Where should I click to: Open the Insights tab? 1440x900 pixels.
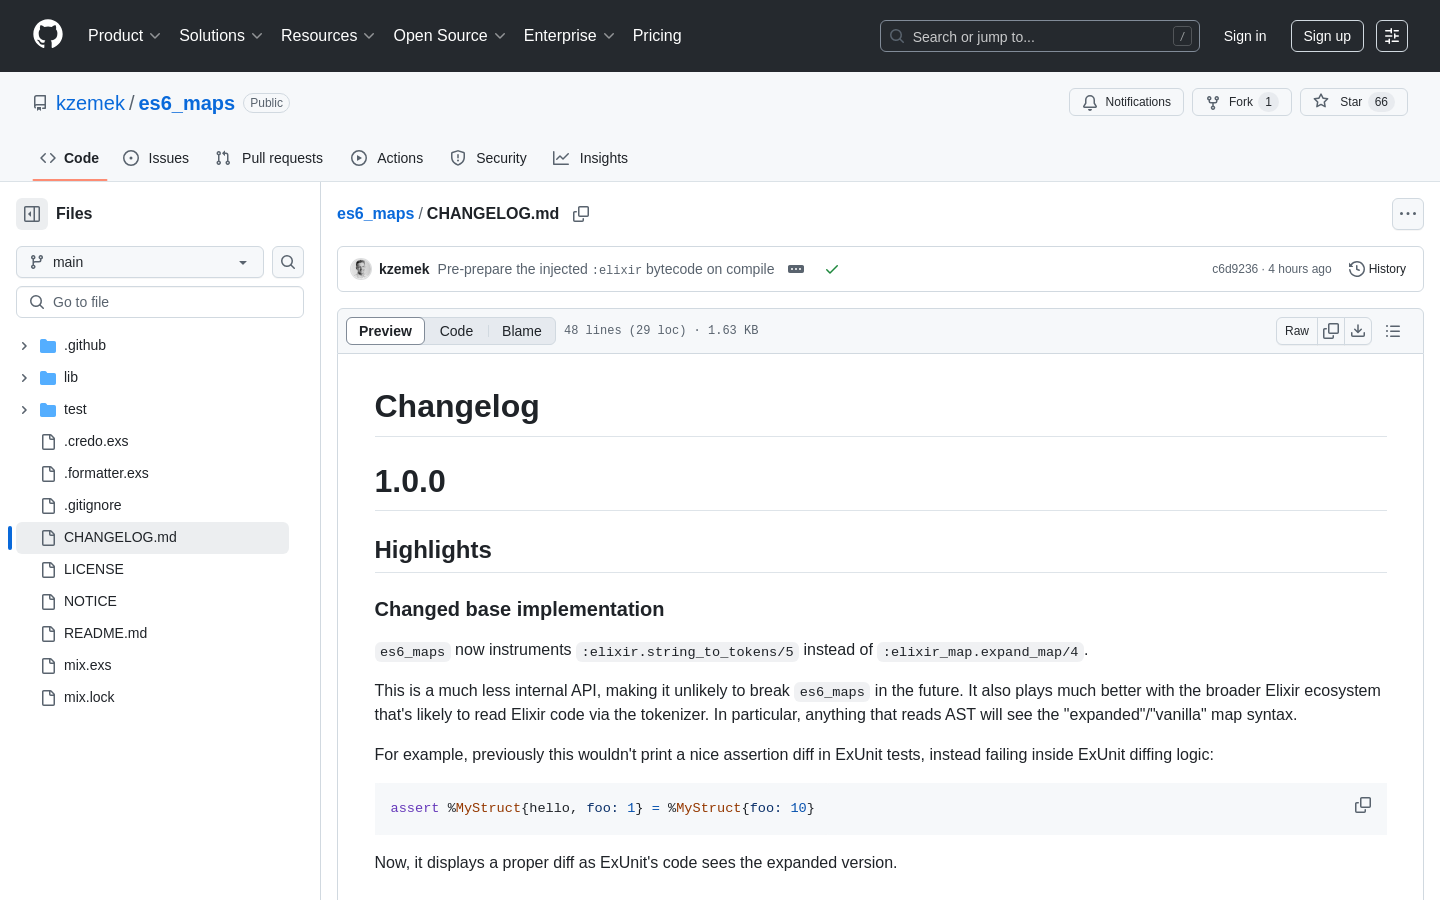click(591, 158)
